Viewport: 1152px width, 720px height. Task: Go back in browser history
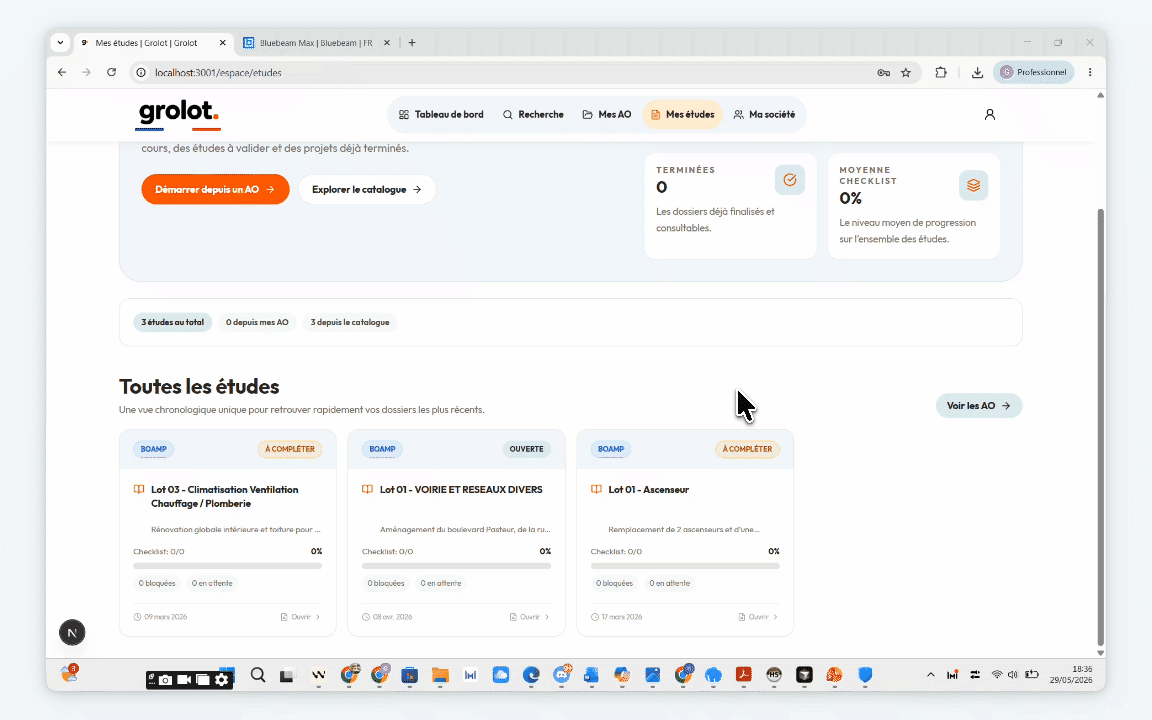[x=62, y=72]
